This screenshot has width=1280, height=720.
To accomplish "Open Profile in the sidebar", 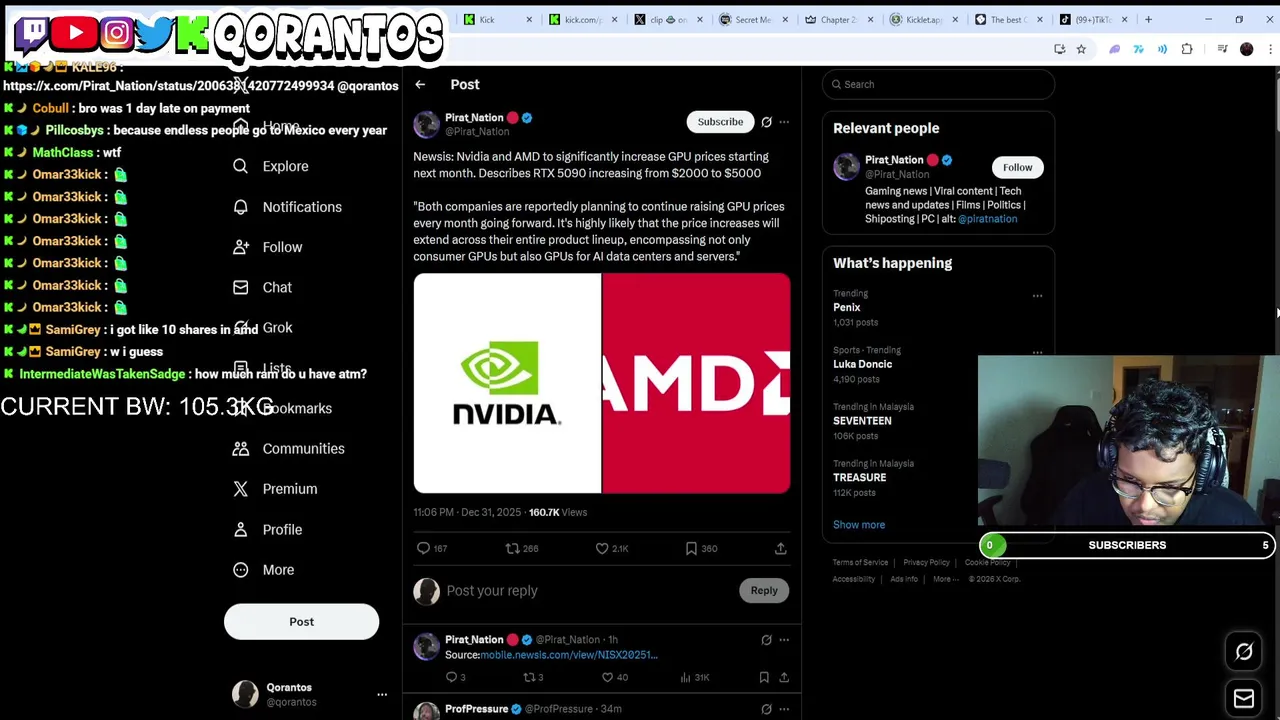I will (268, 530).
